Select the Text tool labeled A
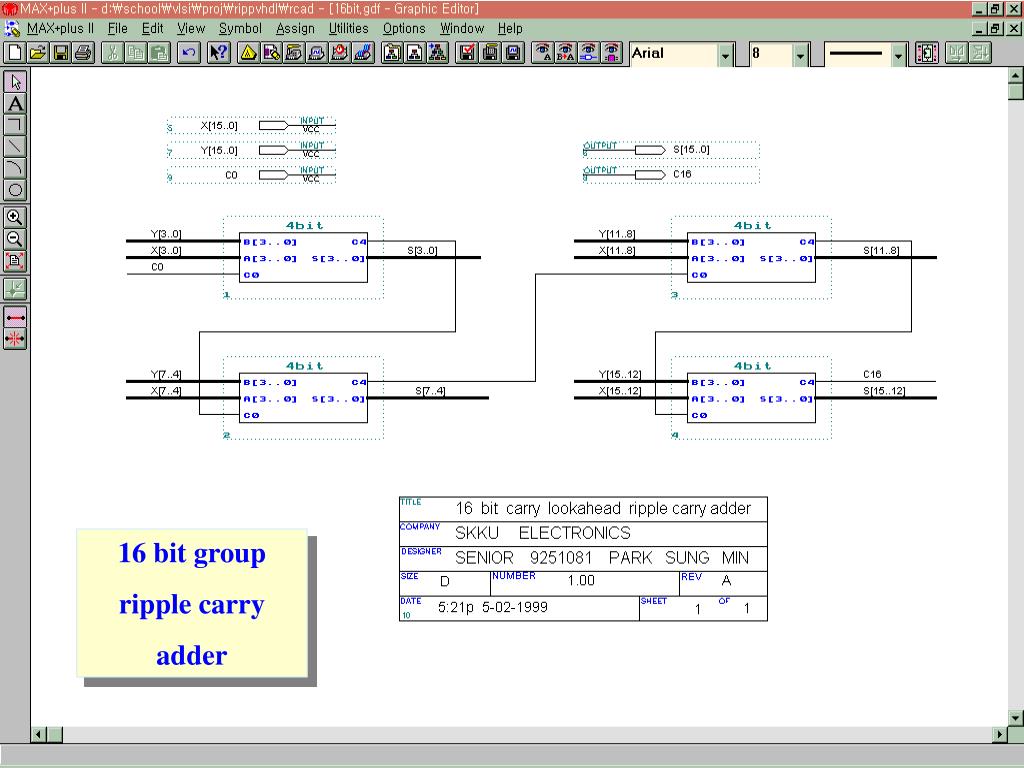The image size is (1024, 768). point(15,103)
